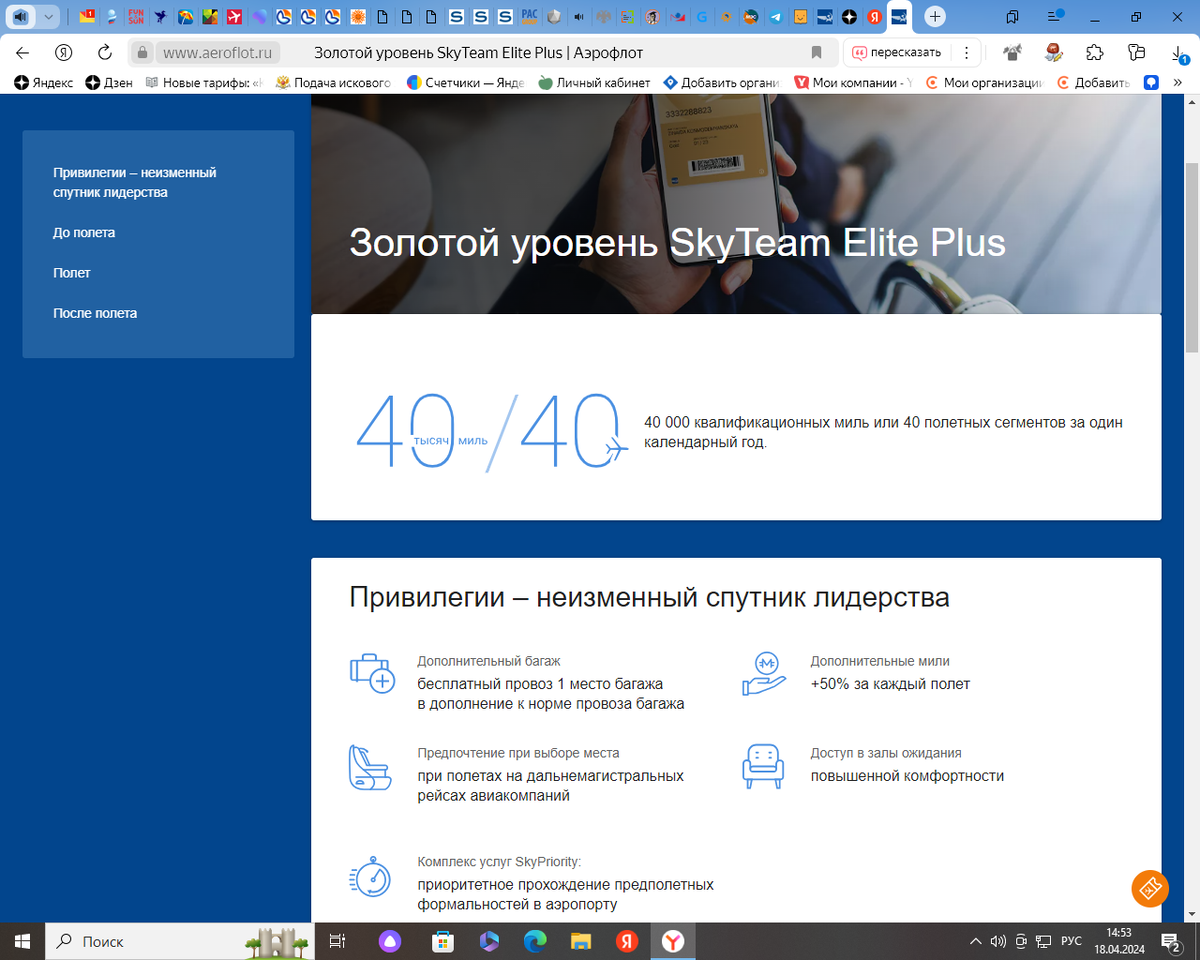Open File Explorer from the taskbar
The width and height of the screenshot is (1200, 960).
tap(581, 941)
